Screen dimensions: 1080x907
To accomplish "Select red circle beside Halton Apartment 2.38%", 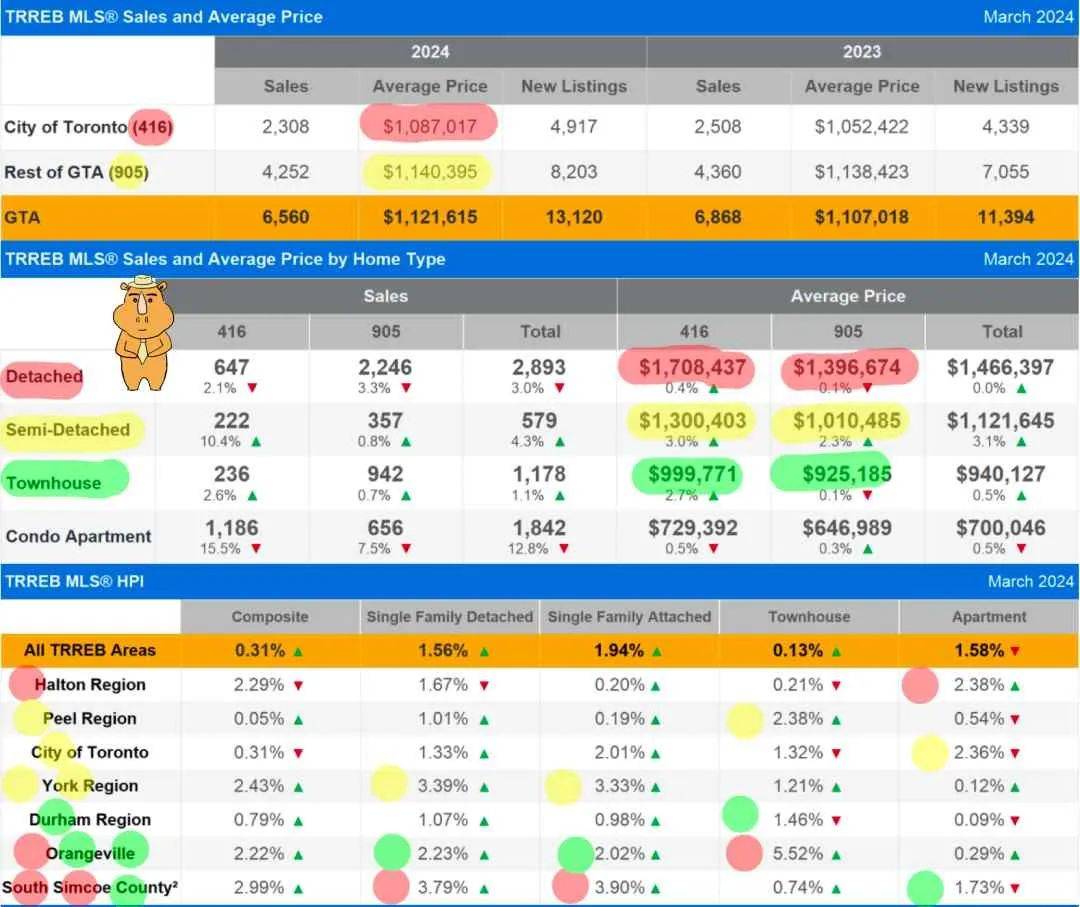I will (x=919, y=685).
